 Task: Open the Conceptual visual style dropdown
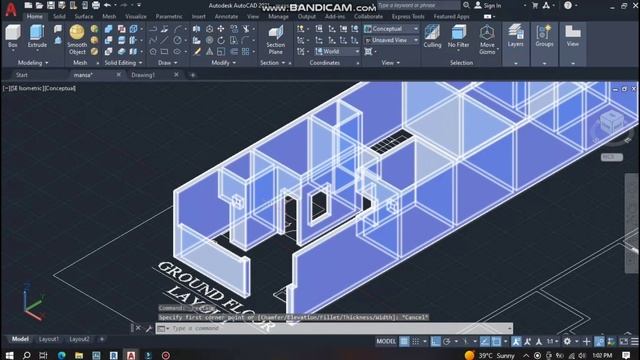[391, 29]
